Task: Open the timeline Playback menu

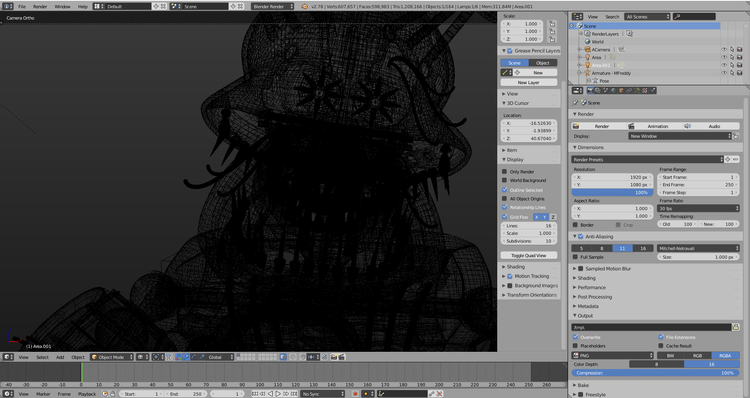Action: click(87, 394)
